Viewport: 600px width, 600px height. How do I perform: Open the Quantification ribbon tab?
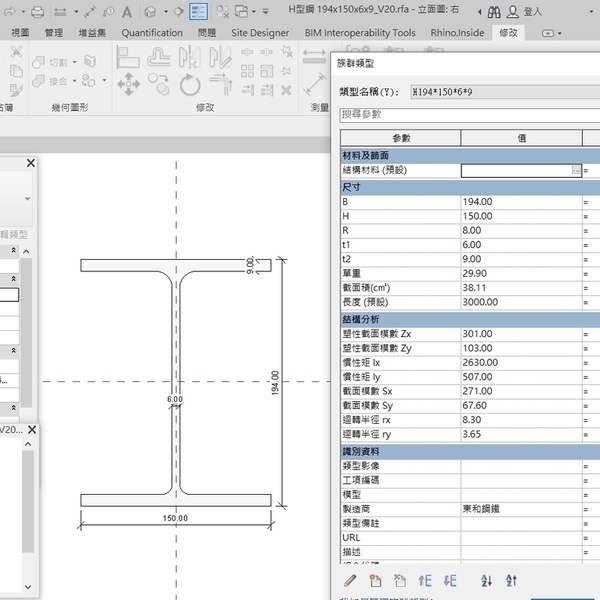point(152,32)
